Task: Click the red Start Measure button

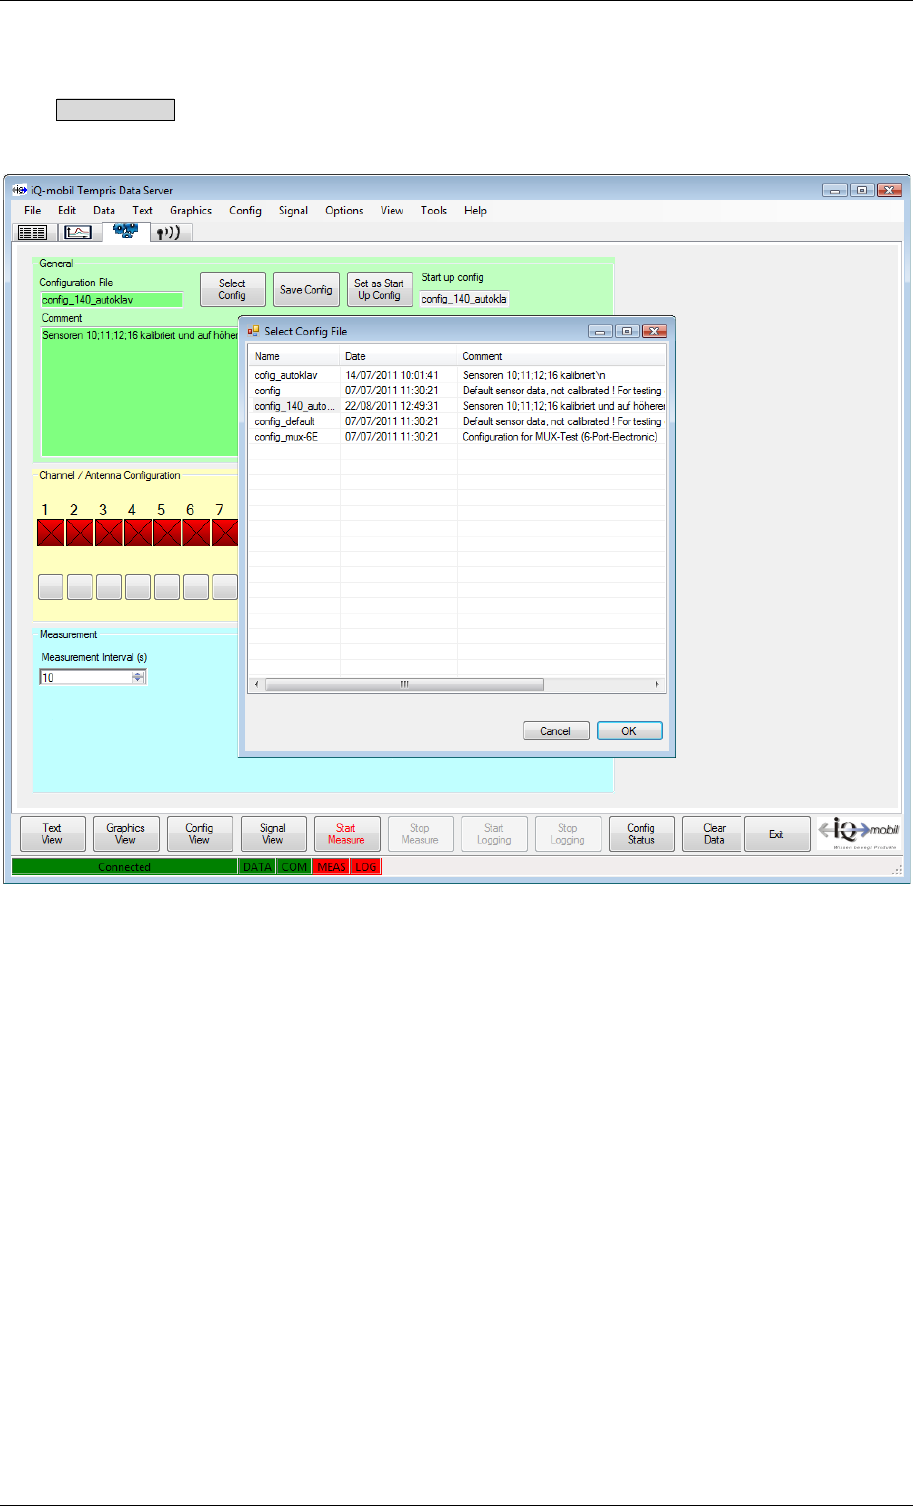Action: pyautogui.click(x=346, y=834)
